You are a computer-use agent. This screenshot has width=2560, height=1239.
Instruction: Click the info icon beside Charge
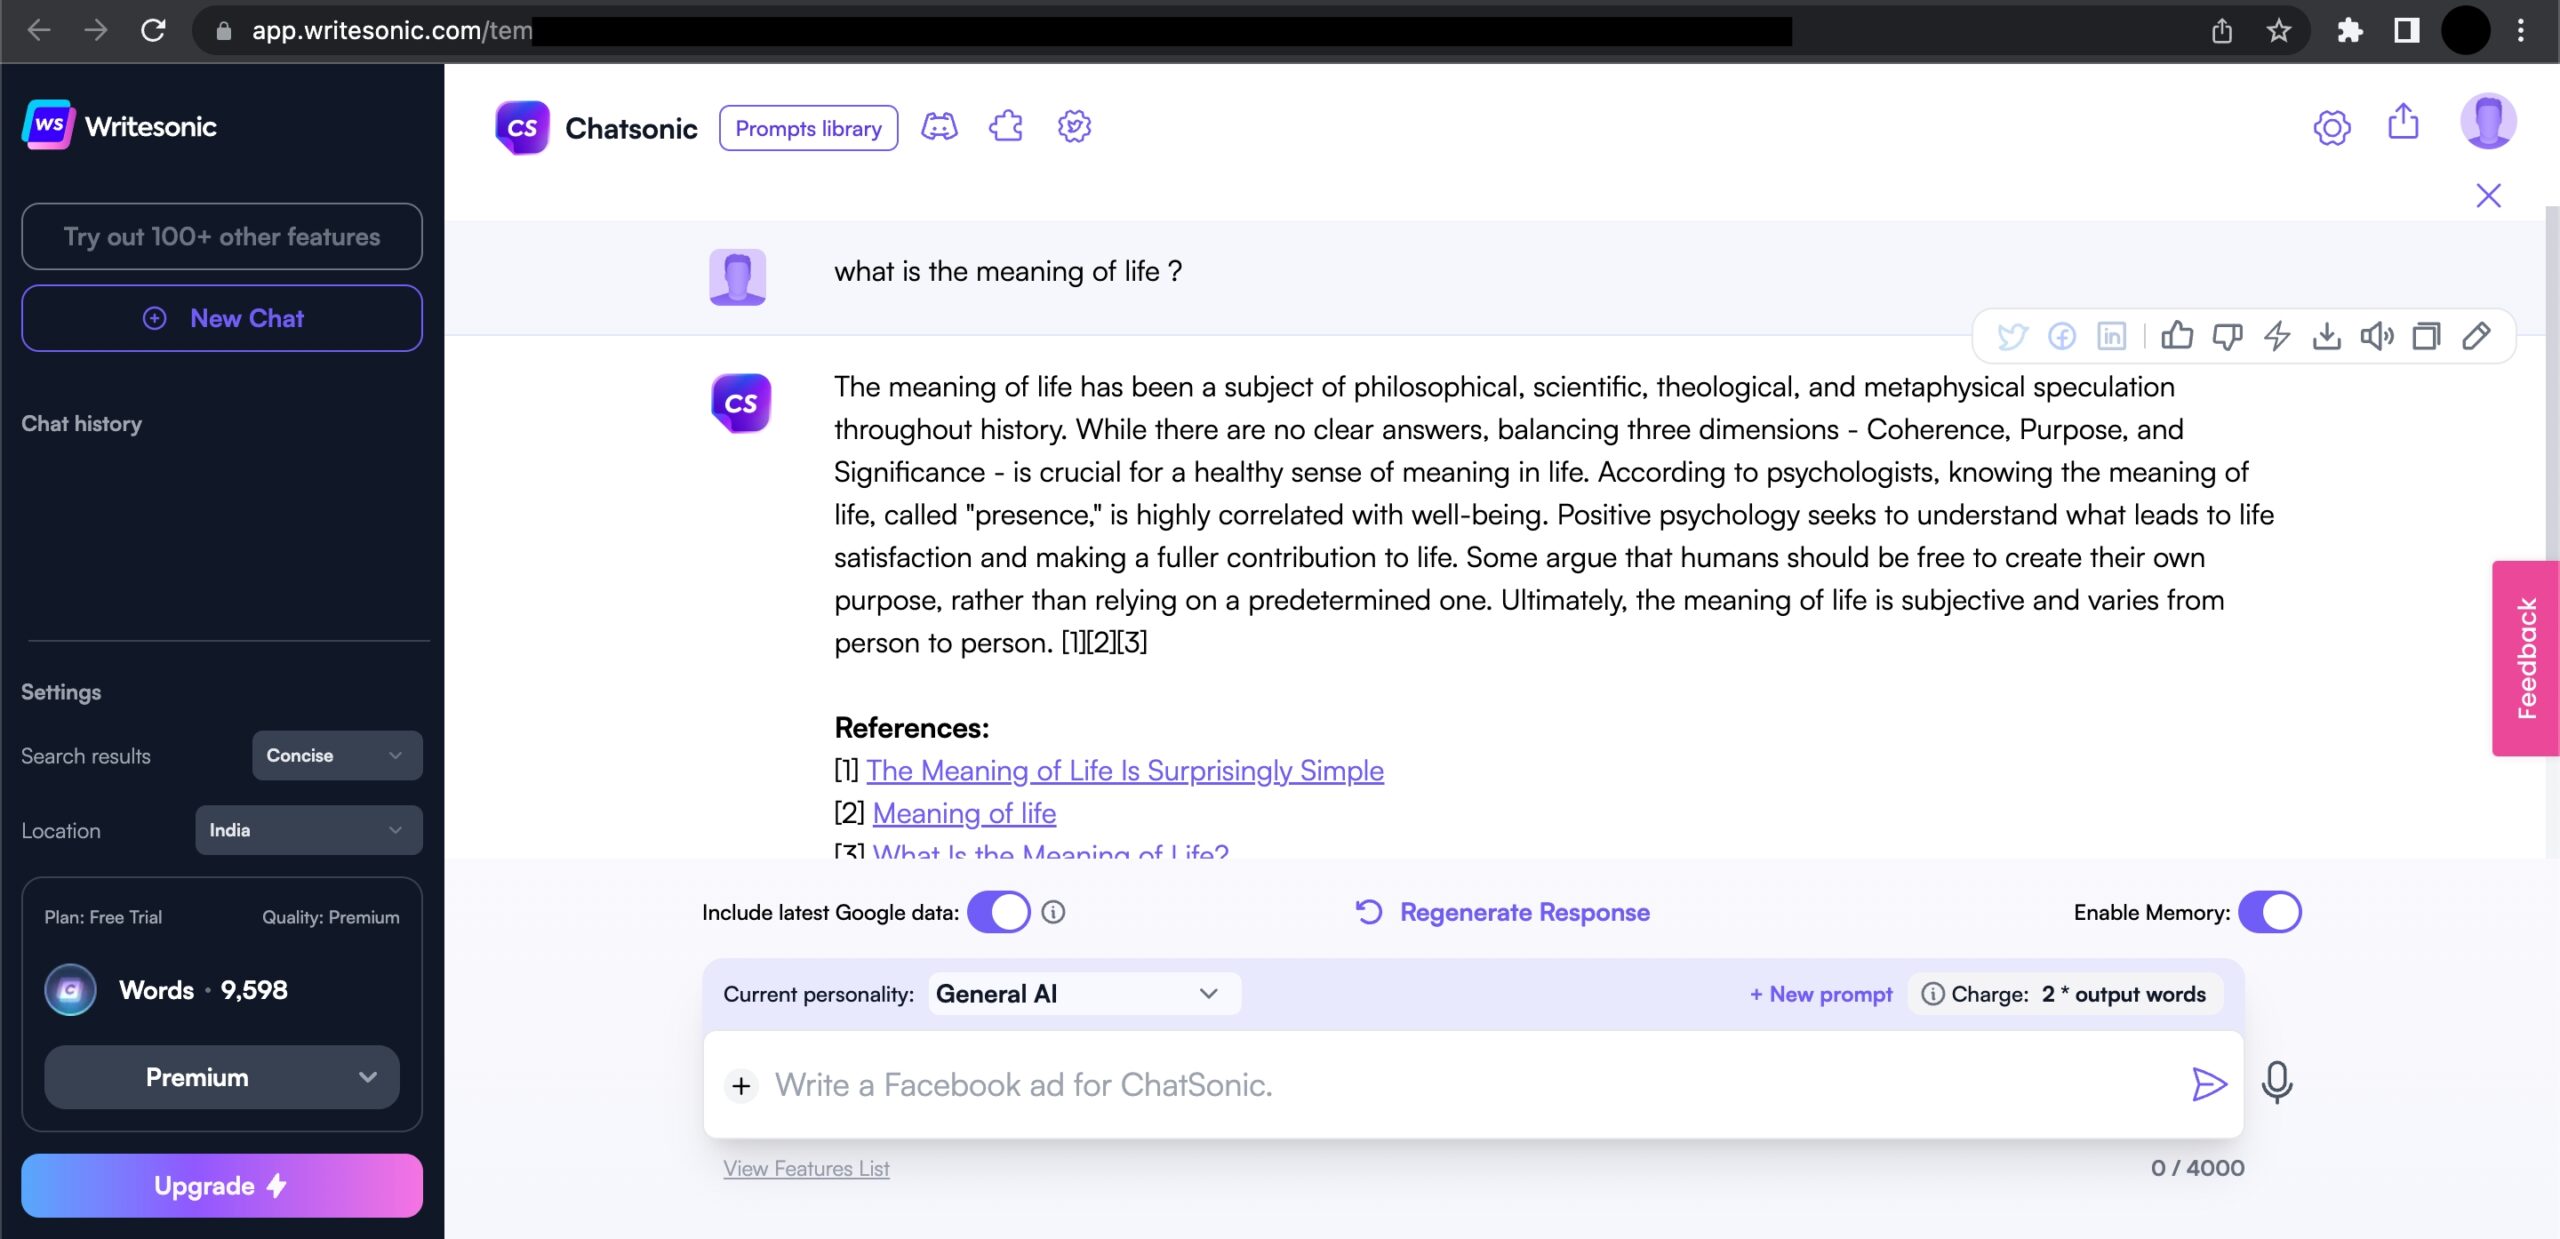click(1933, 994)
